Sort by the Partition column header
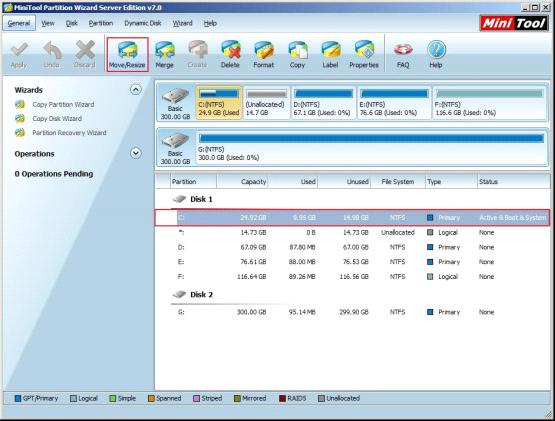The image size is (555, 421). pyautogui.click(x=193, y=182)
